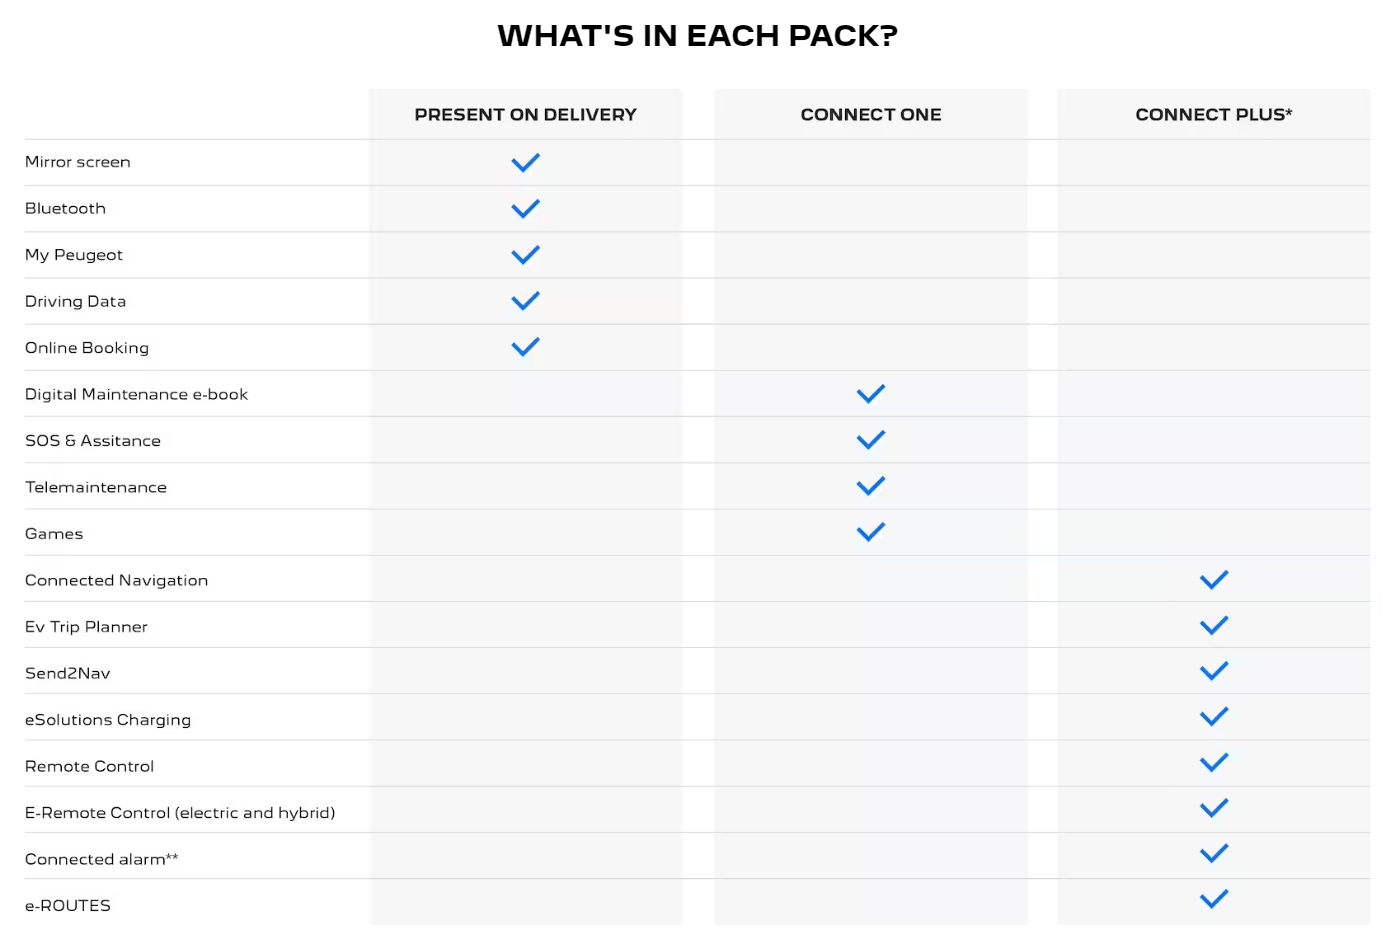
Task: Select the Ev Trip Planner checkmark
Action: click(x=1214, y=626)
